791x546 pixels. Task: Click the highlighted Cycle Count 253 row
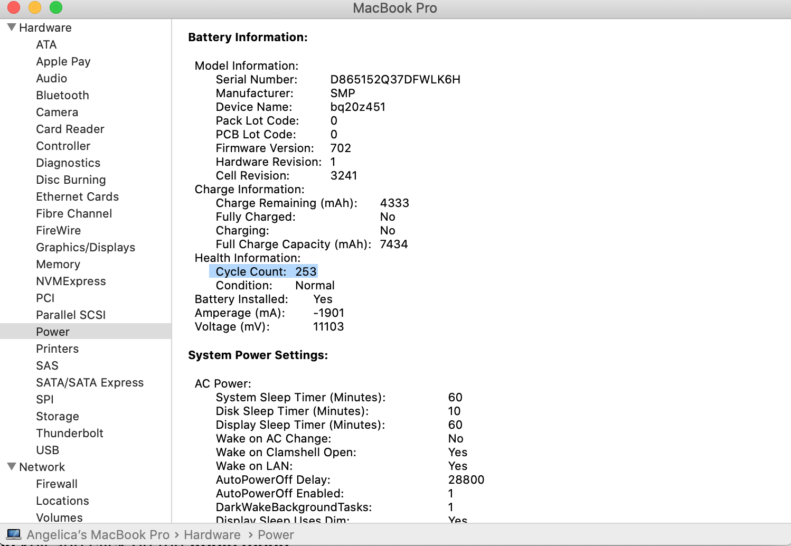point(263,271)
